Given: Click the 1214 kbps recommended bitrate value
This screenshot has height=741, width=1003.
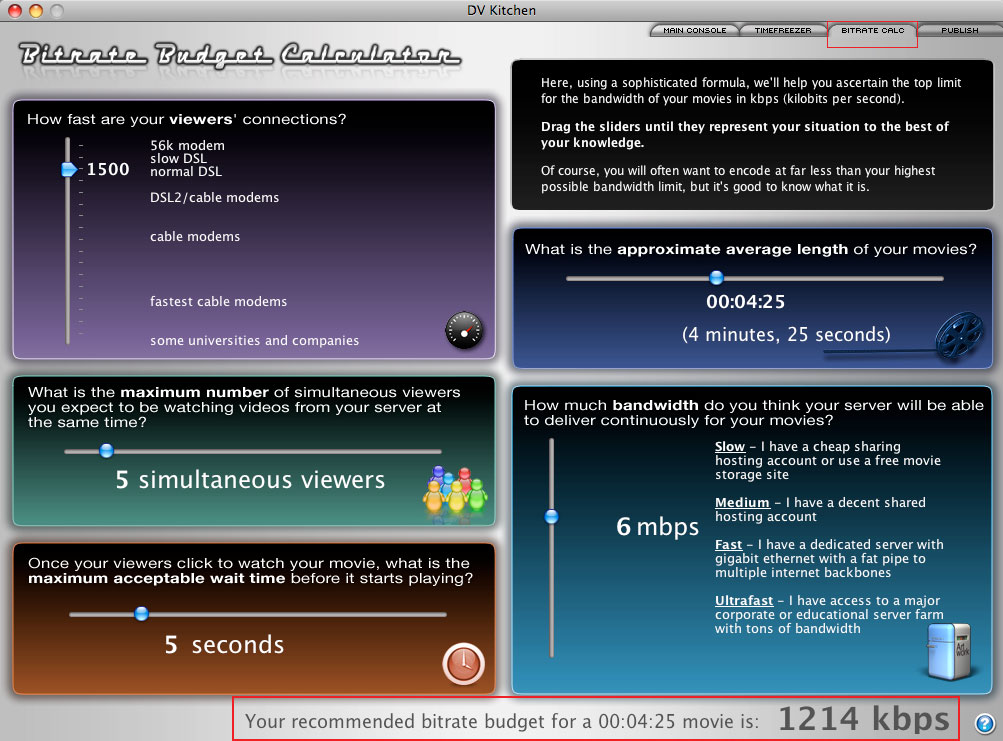Looking at the screenshot, I should point(863,719).
